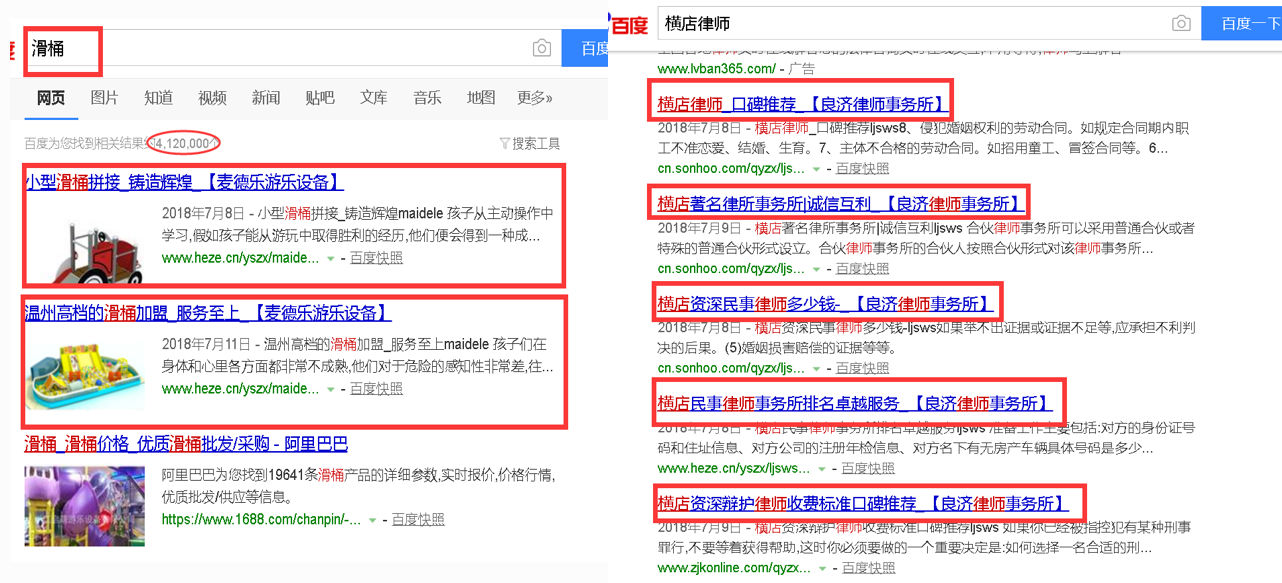Expand URL dropdown arrow under 小型滑桶拼接 result
This screenshot has width=1282, height=583.
(331, 259)
